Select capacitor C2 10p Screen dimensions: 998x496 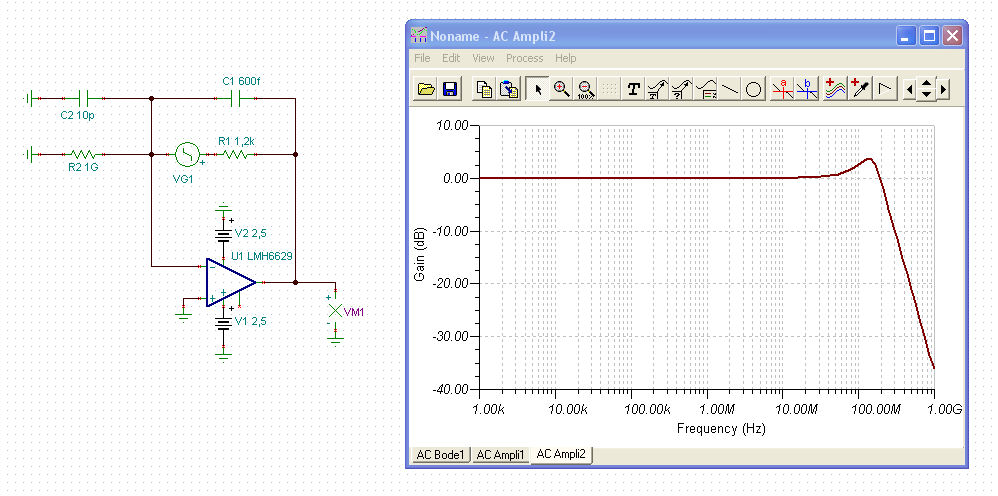click(83, 98)
